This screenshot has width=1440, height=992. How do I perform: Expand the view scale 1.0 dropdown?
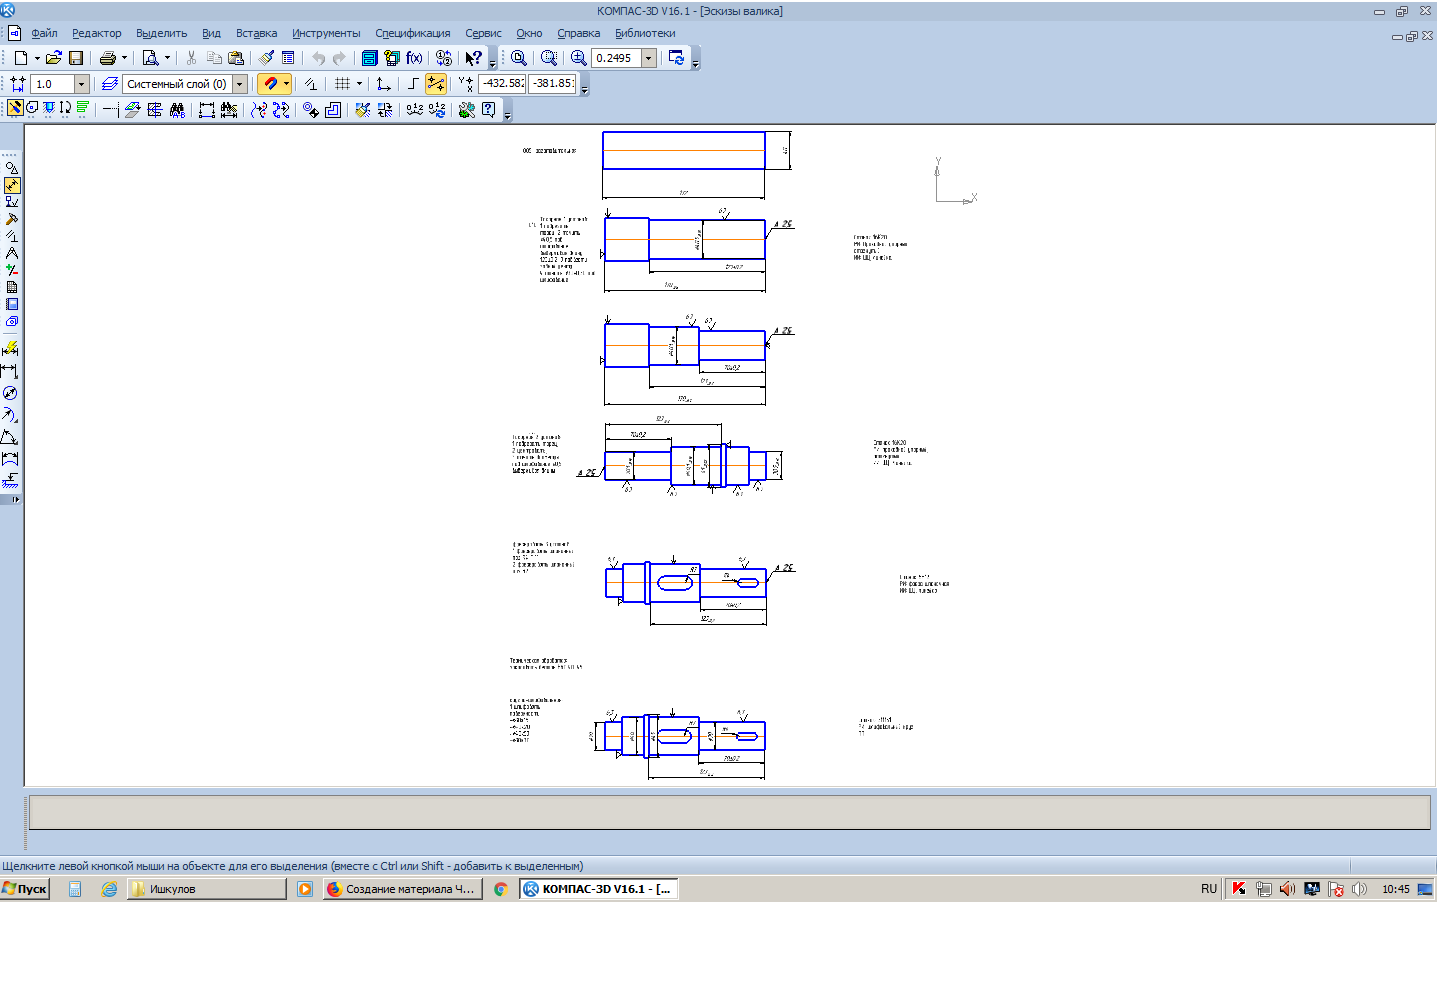click(x=81, y=84)
